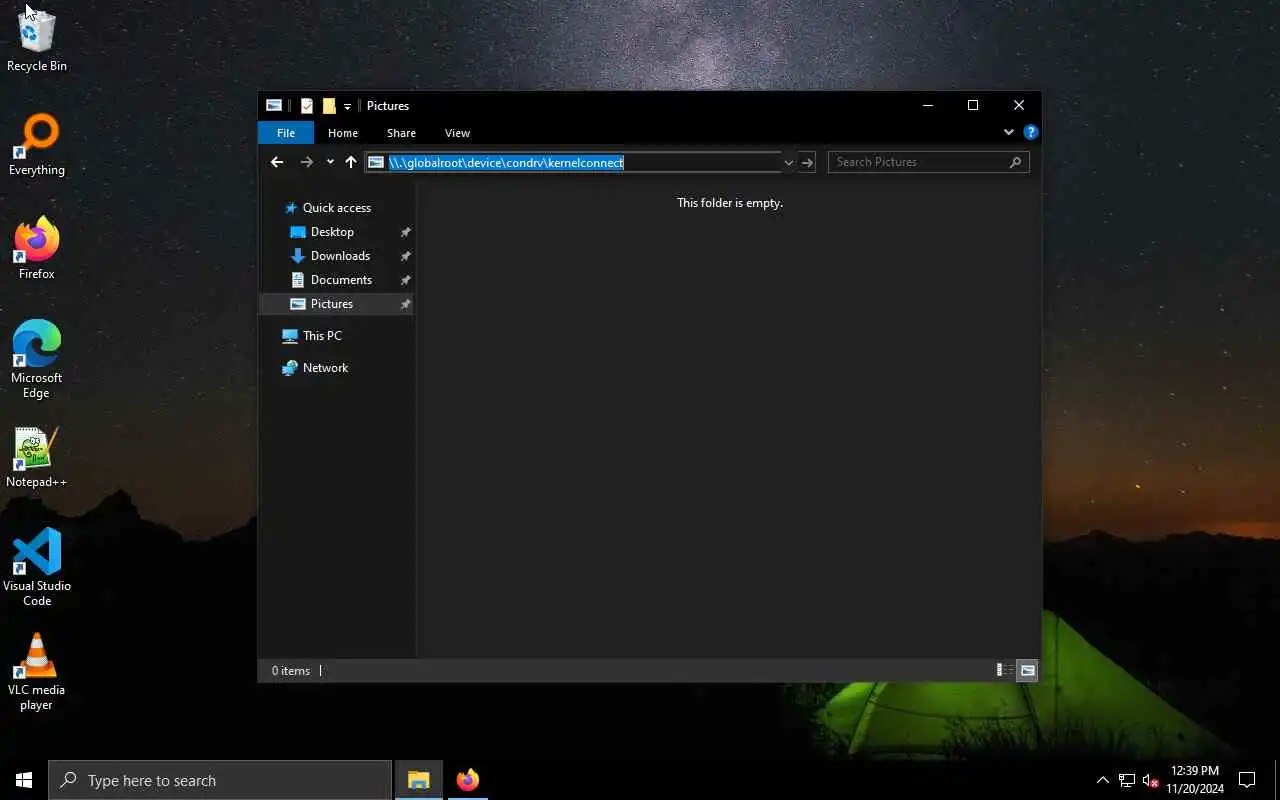The height and width of the screenshot is (800, 1280).
Task: Switch to the Details view layout
Action: pos(1003,670)
